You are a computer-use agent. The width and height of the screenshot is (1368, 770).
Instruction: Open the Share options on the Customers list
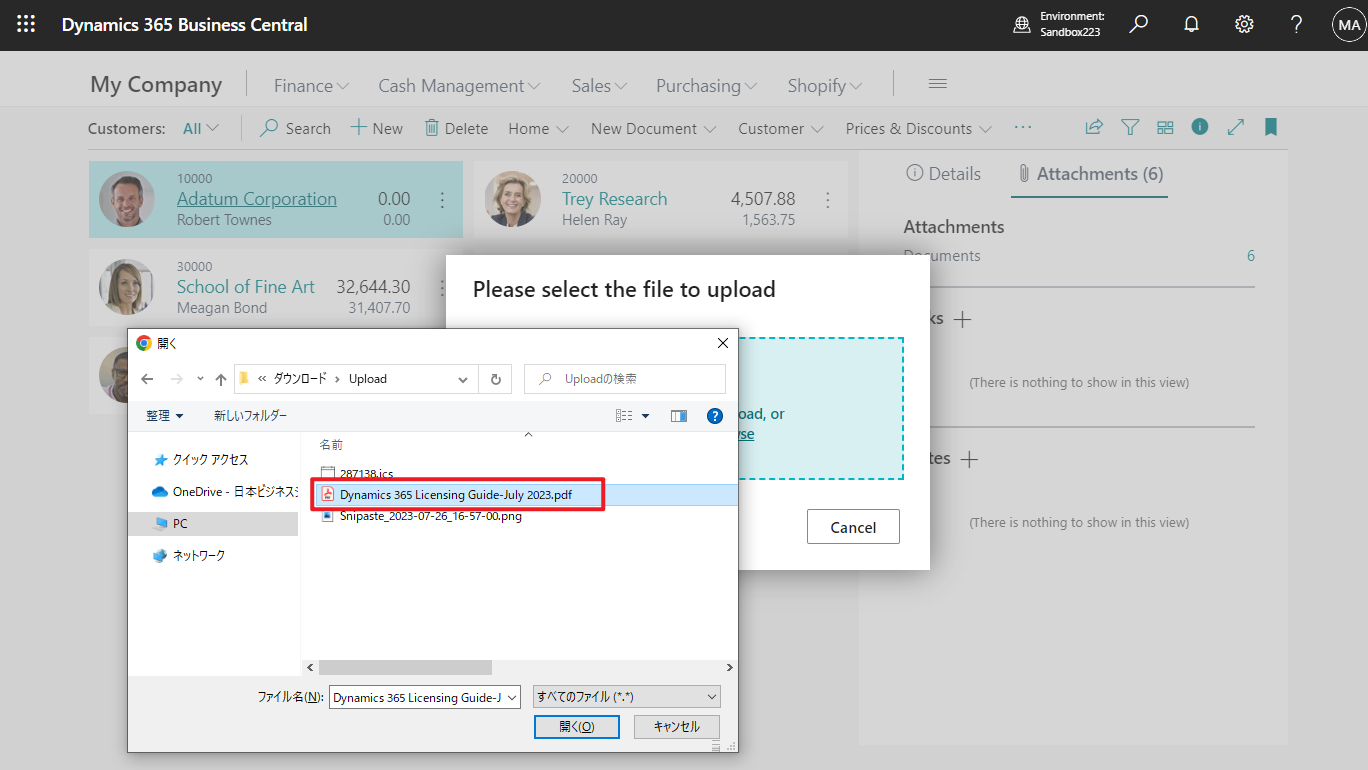tap(1093, 127)
